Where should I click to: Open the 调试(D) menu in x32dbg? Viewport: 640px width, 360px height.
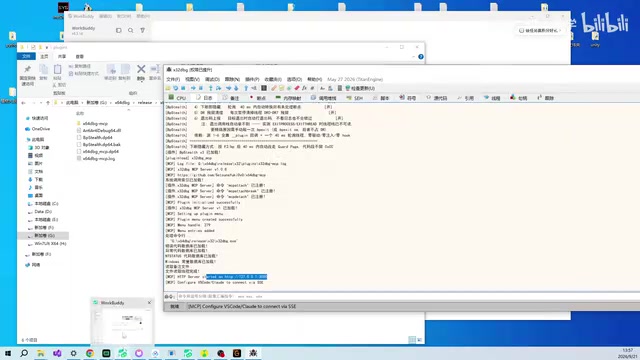point(212,79)
